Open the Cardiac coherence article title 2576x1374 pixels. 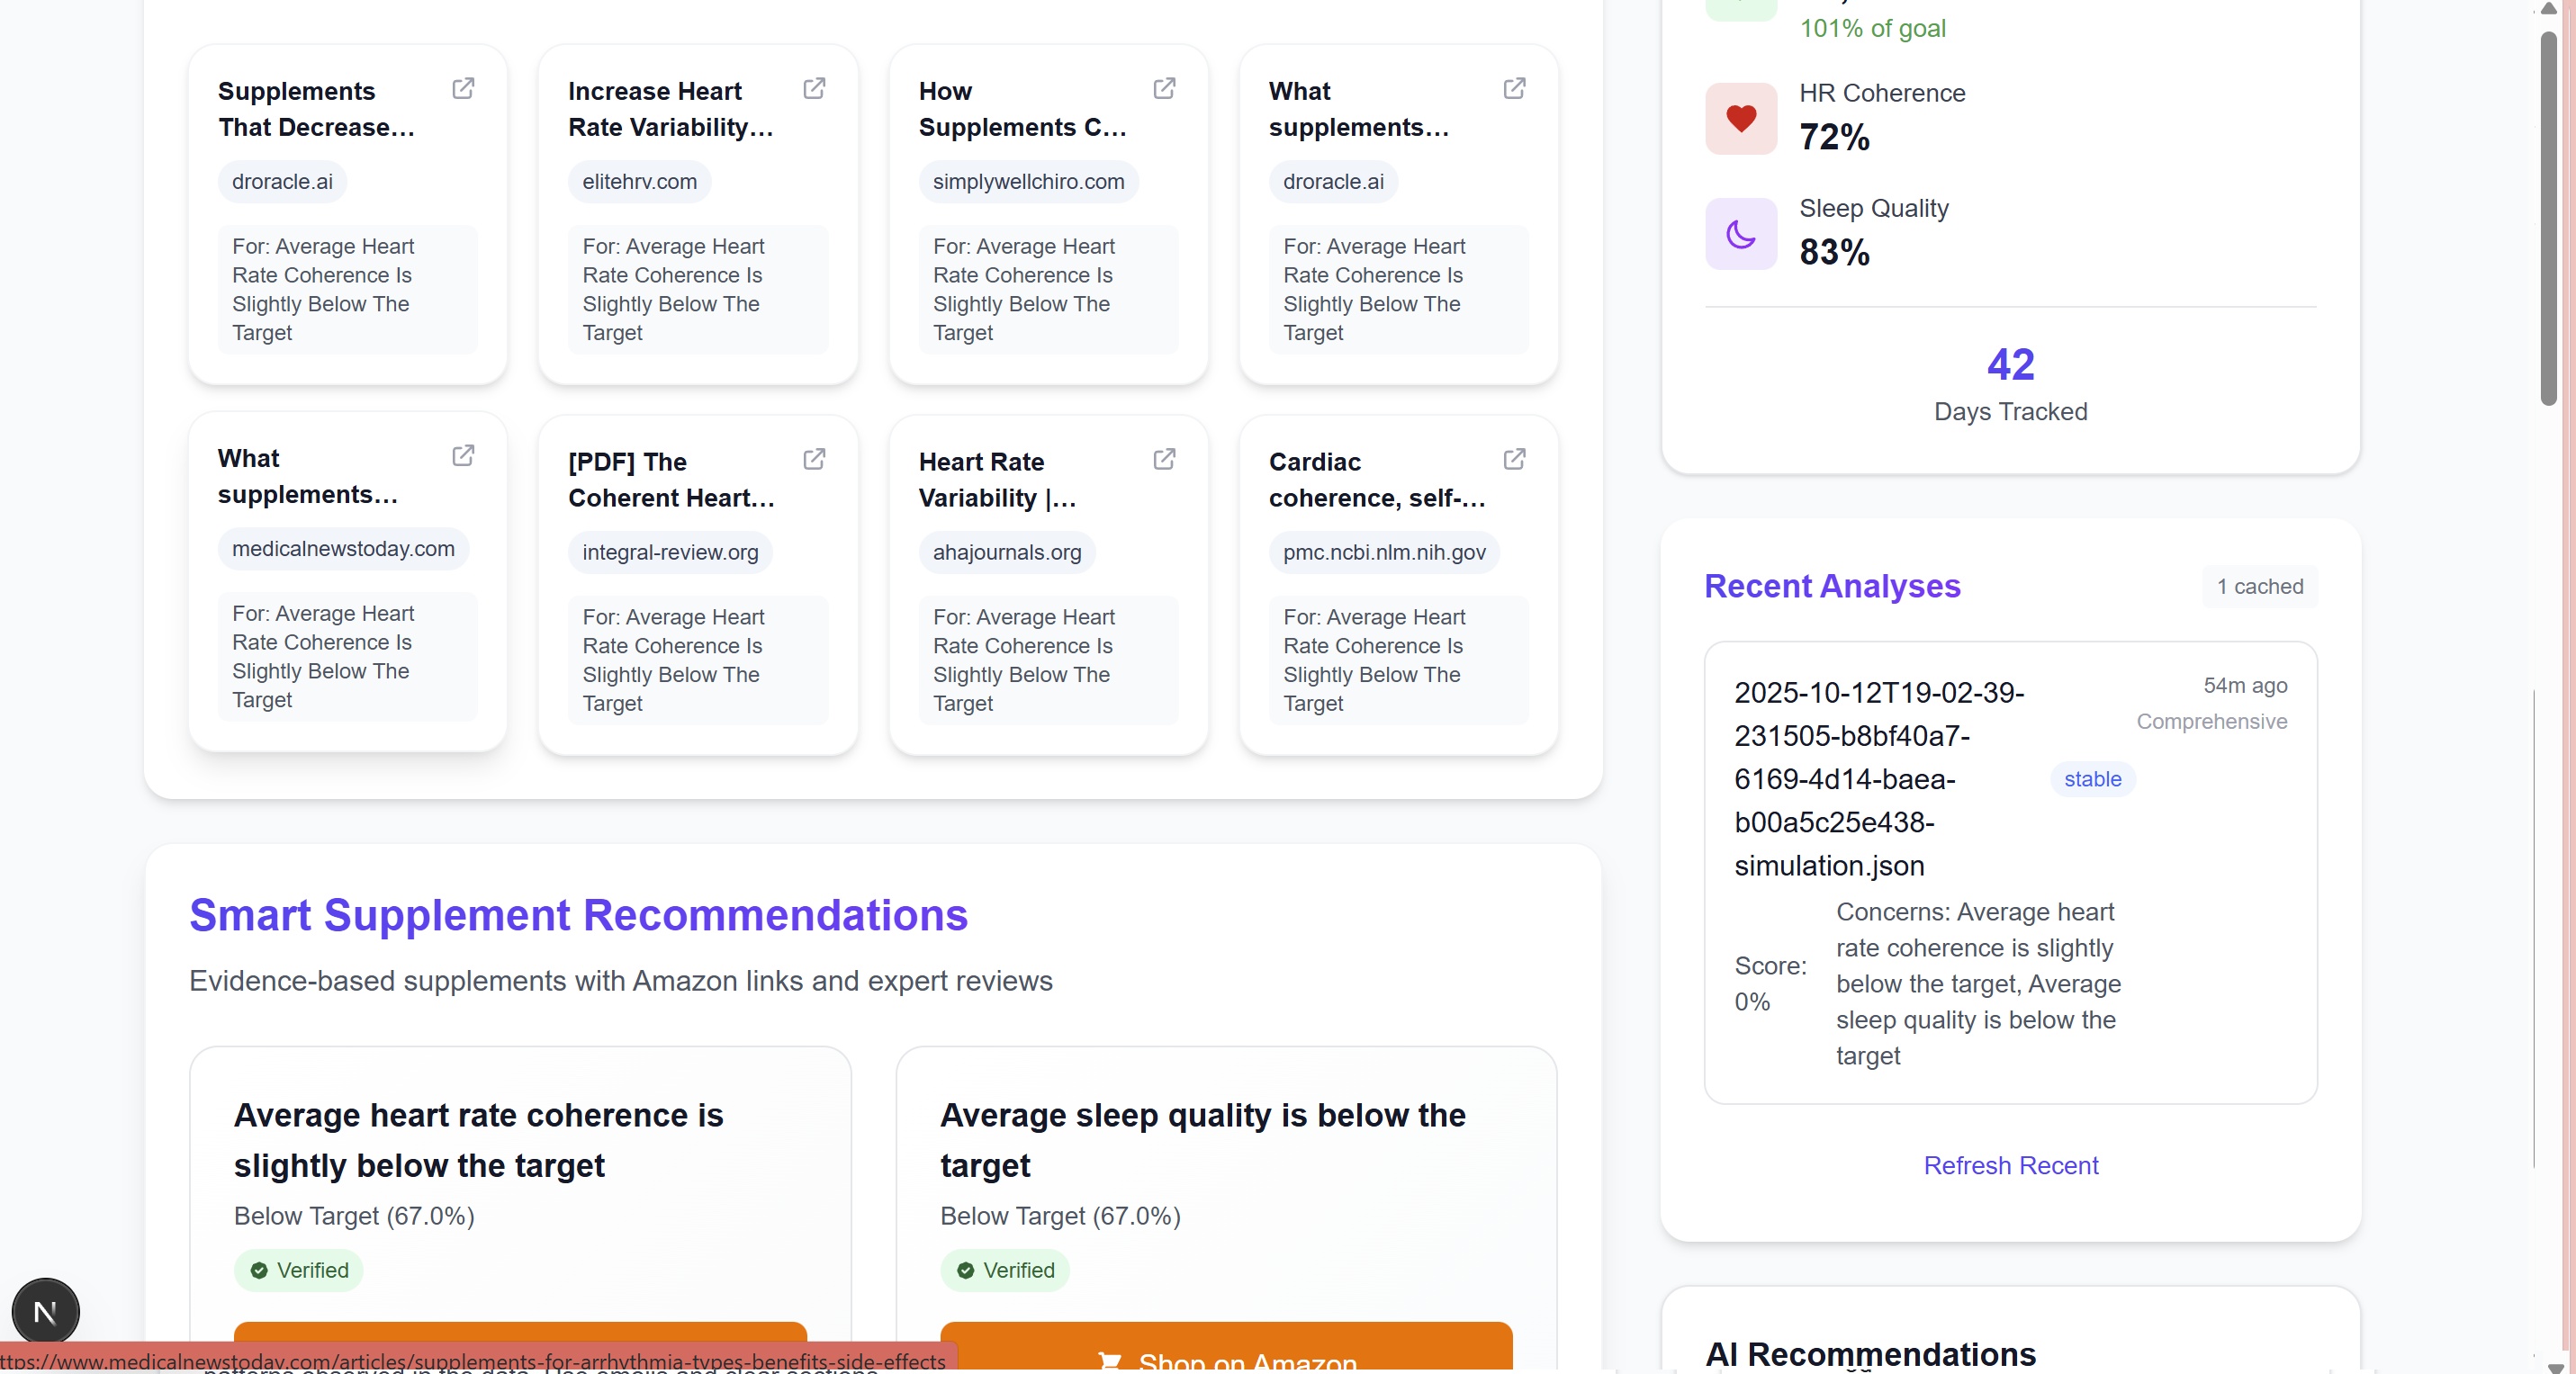point(1376,480)
